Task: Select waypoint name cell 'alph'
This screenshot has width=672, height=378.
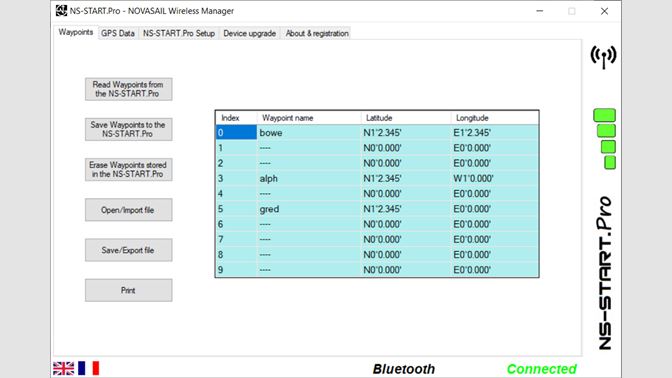Action: pos(309,179)
